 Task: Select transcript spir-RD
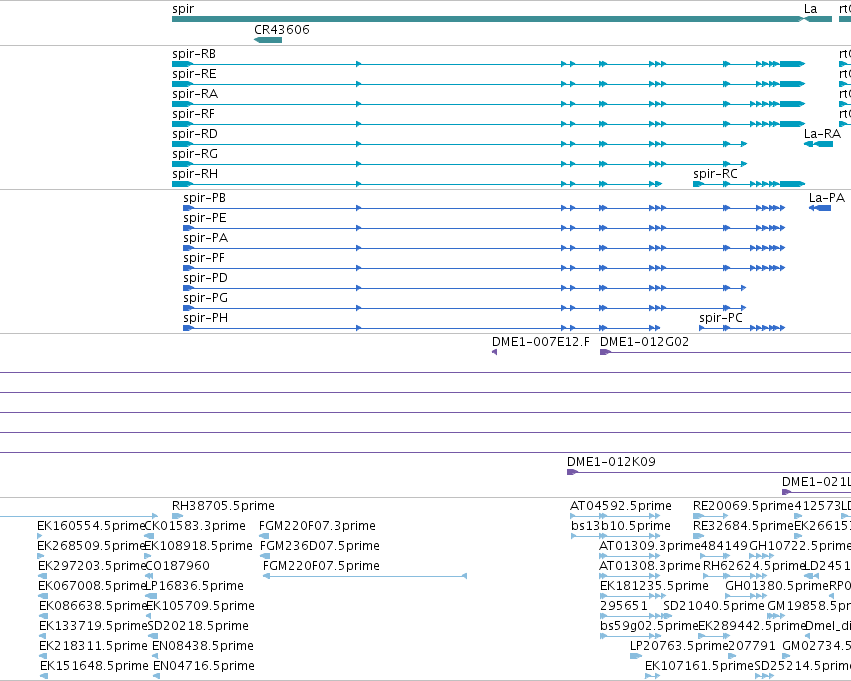[460, 144]
